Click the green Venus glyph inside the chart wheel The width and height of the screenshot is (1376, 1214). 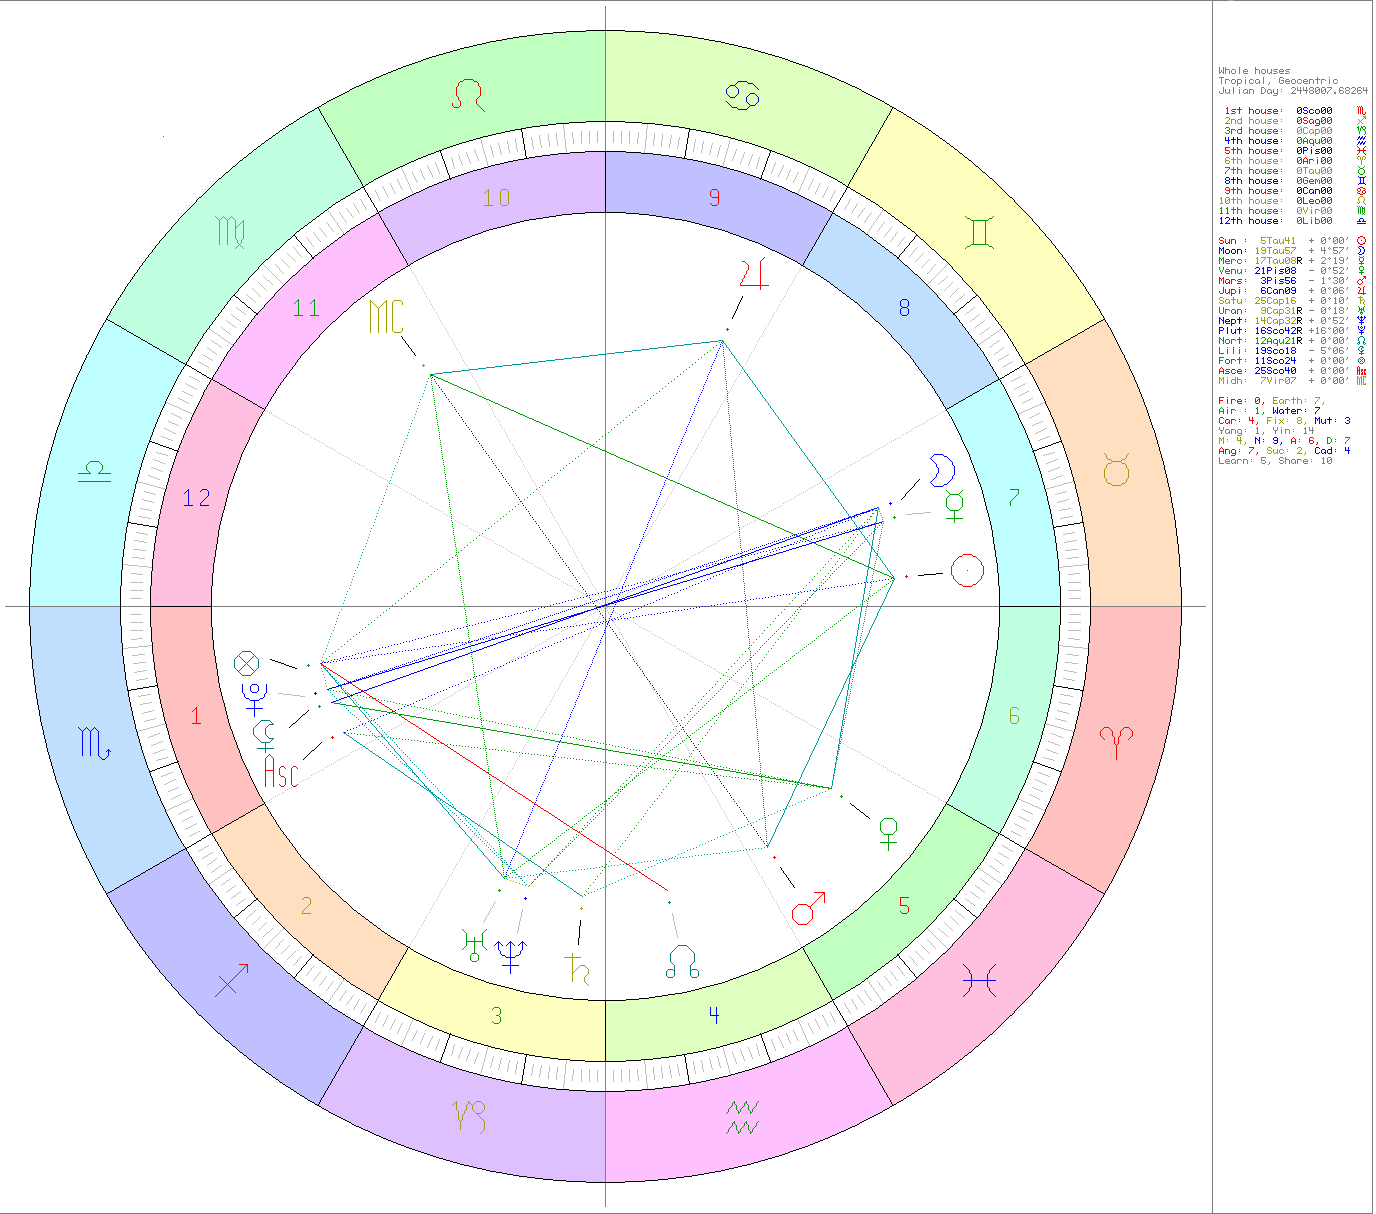point(888,833)
